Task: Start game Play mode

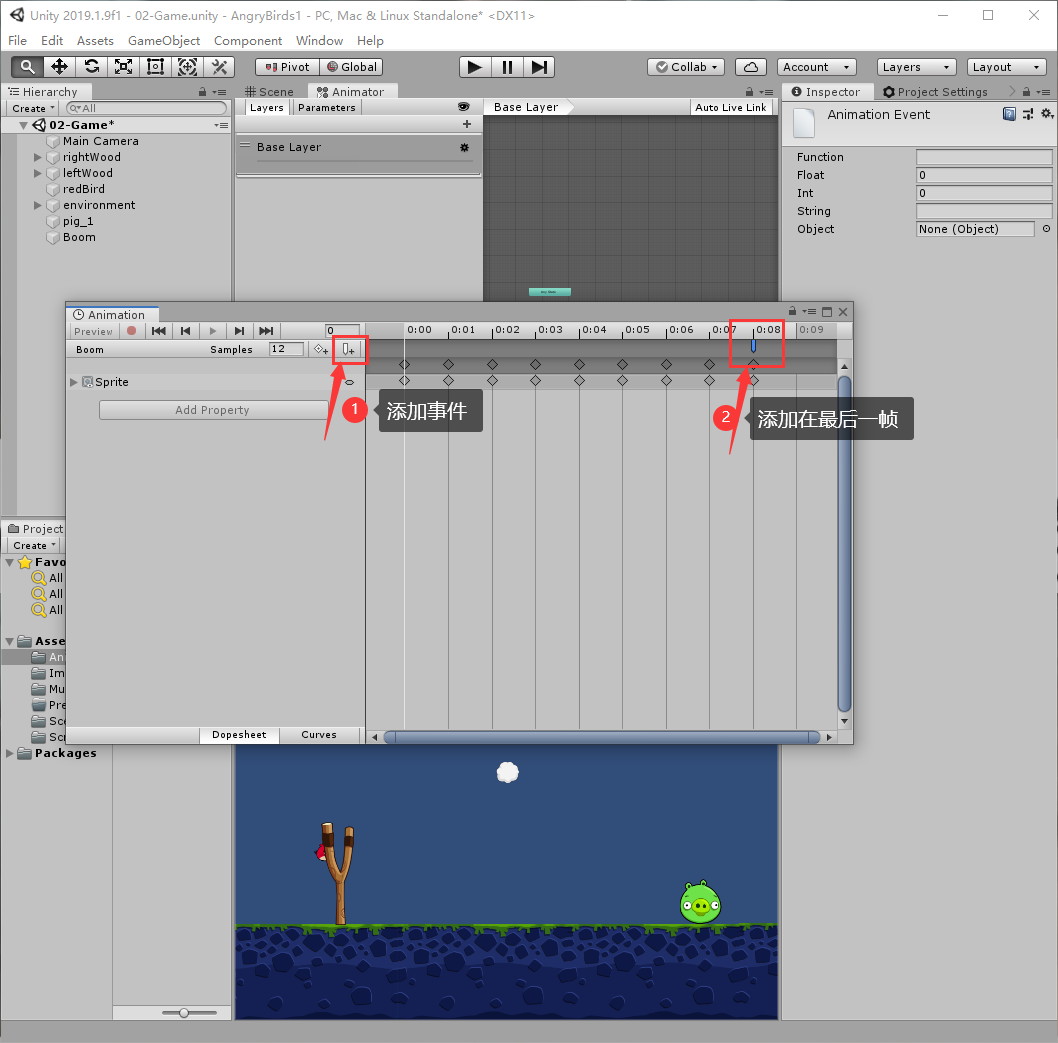Action: [x=475, y=67]
